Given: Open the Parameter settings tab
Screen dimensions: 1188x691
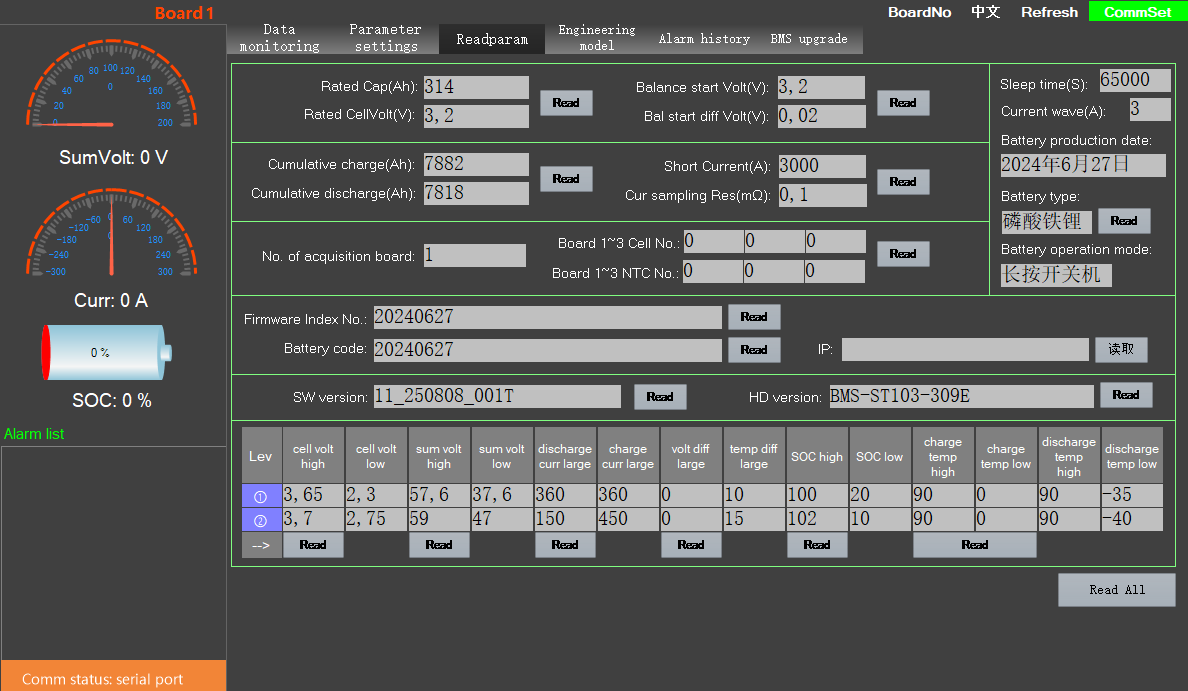Looking at the screenshot, I should click(x=386, y=38).
